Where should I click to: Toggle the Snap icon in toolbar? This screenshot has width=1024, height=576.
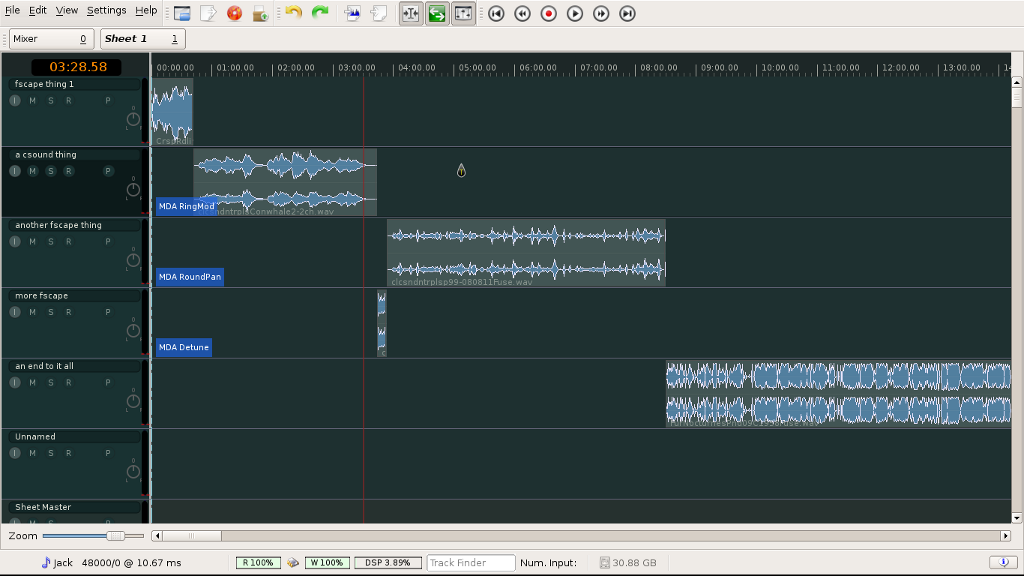click(411, 13)
